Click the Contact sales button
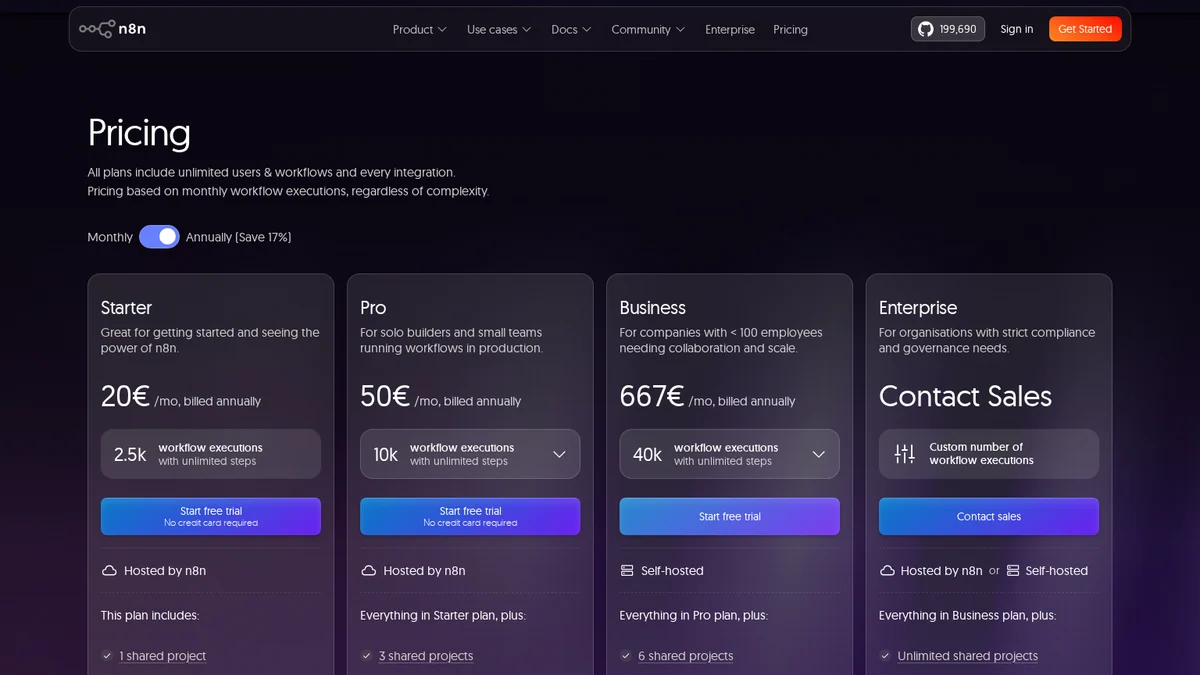The width and height of the screenshot is (1200, 675). click(989, 516)
